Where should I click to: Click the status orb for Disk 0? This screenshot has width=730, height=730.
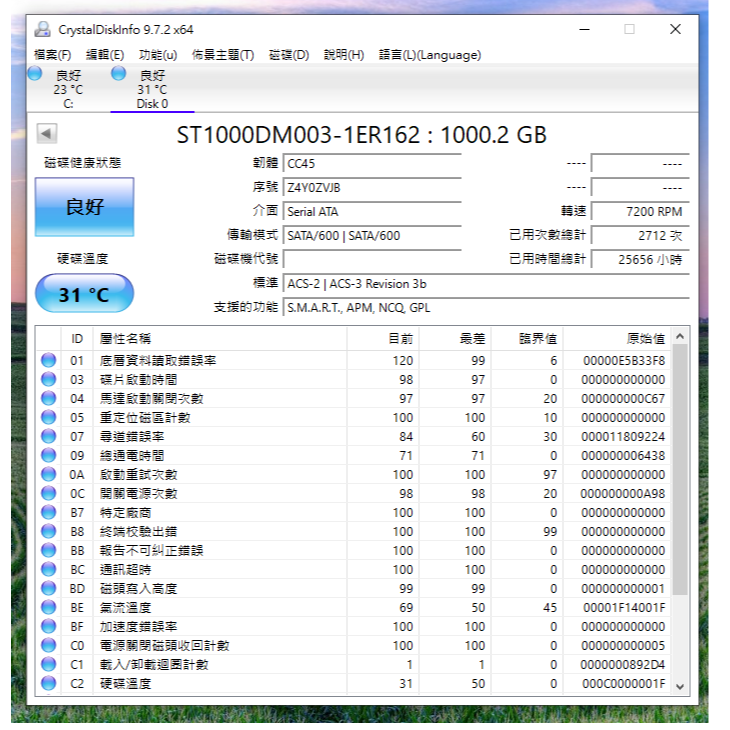[x=119, y=74]
